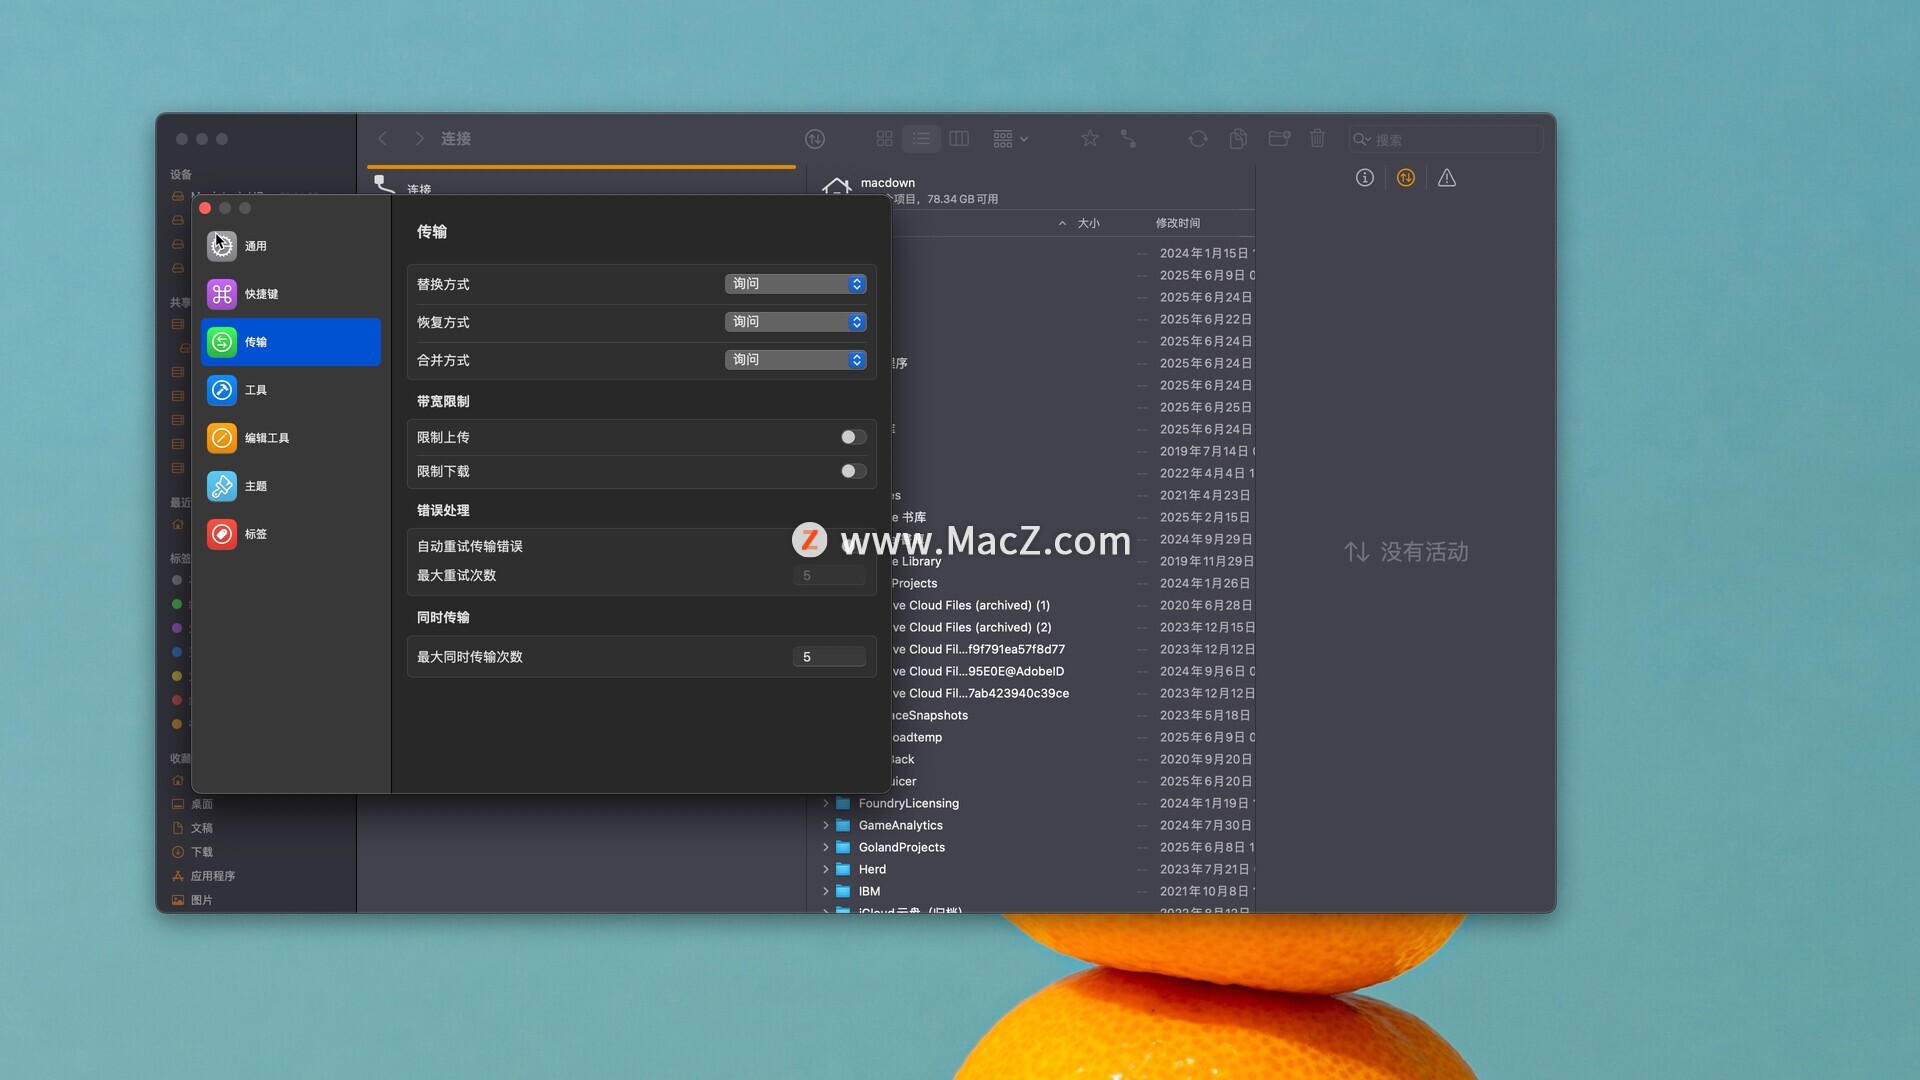Screen dimensions: 1920x1080
Task: Click the copy documents icon in toolbar
Action: (x=1238, y=139)
